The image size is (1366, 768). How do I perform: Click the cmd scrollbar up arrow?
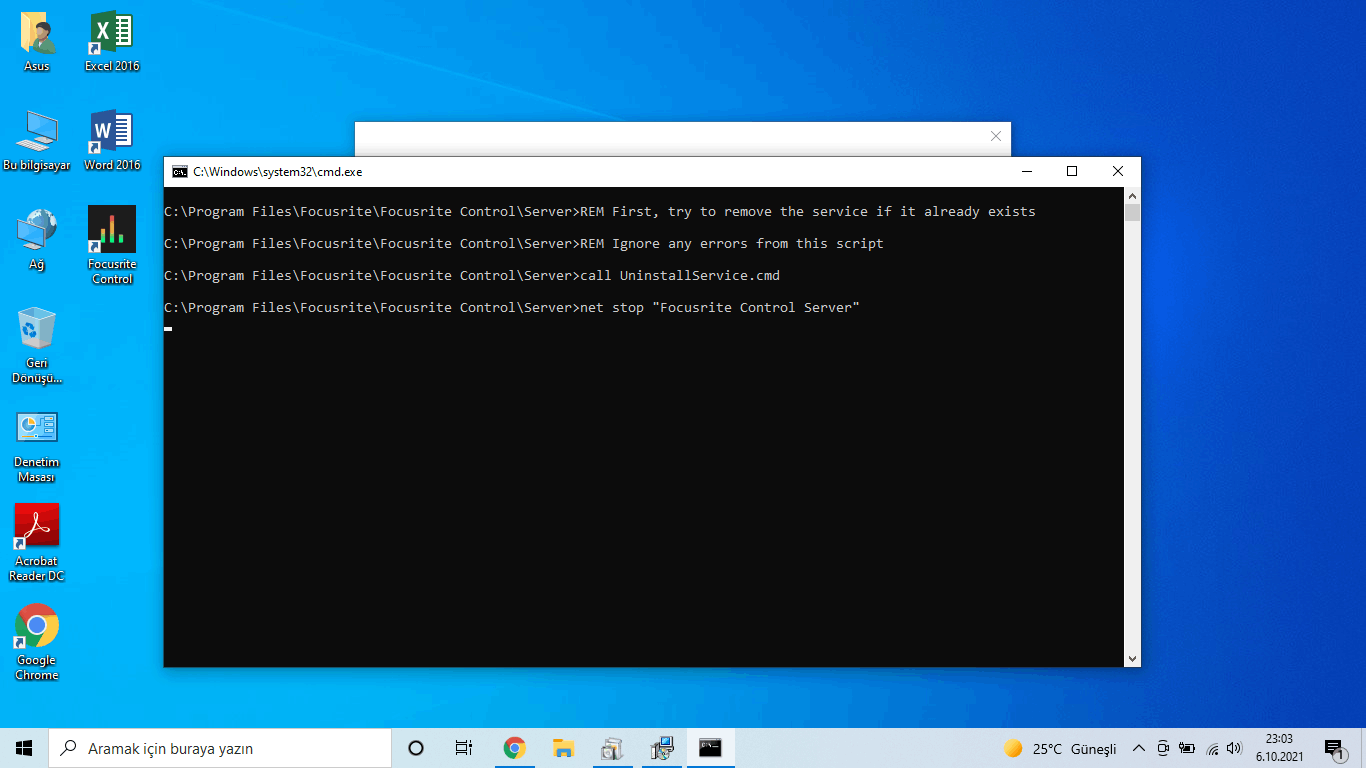[1132, 196]
